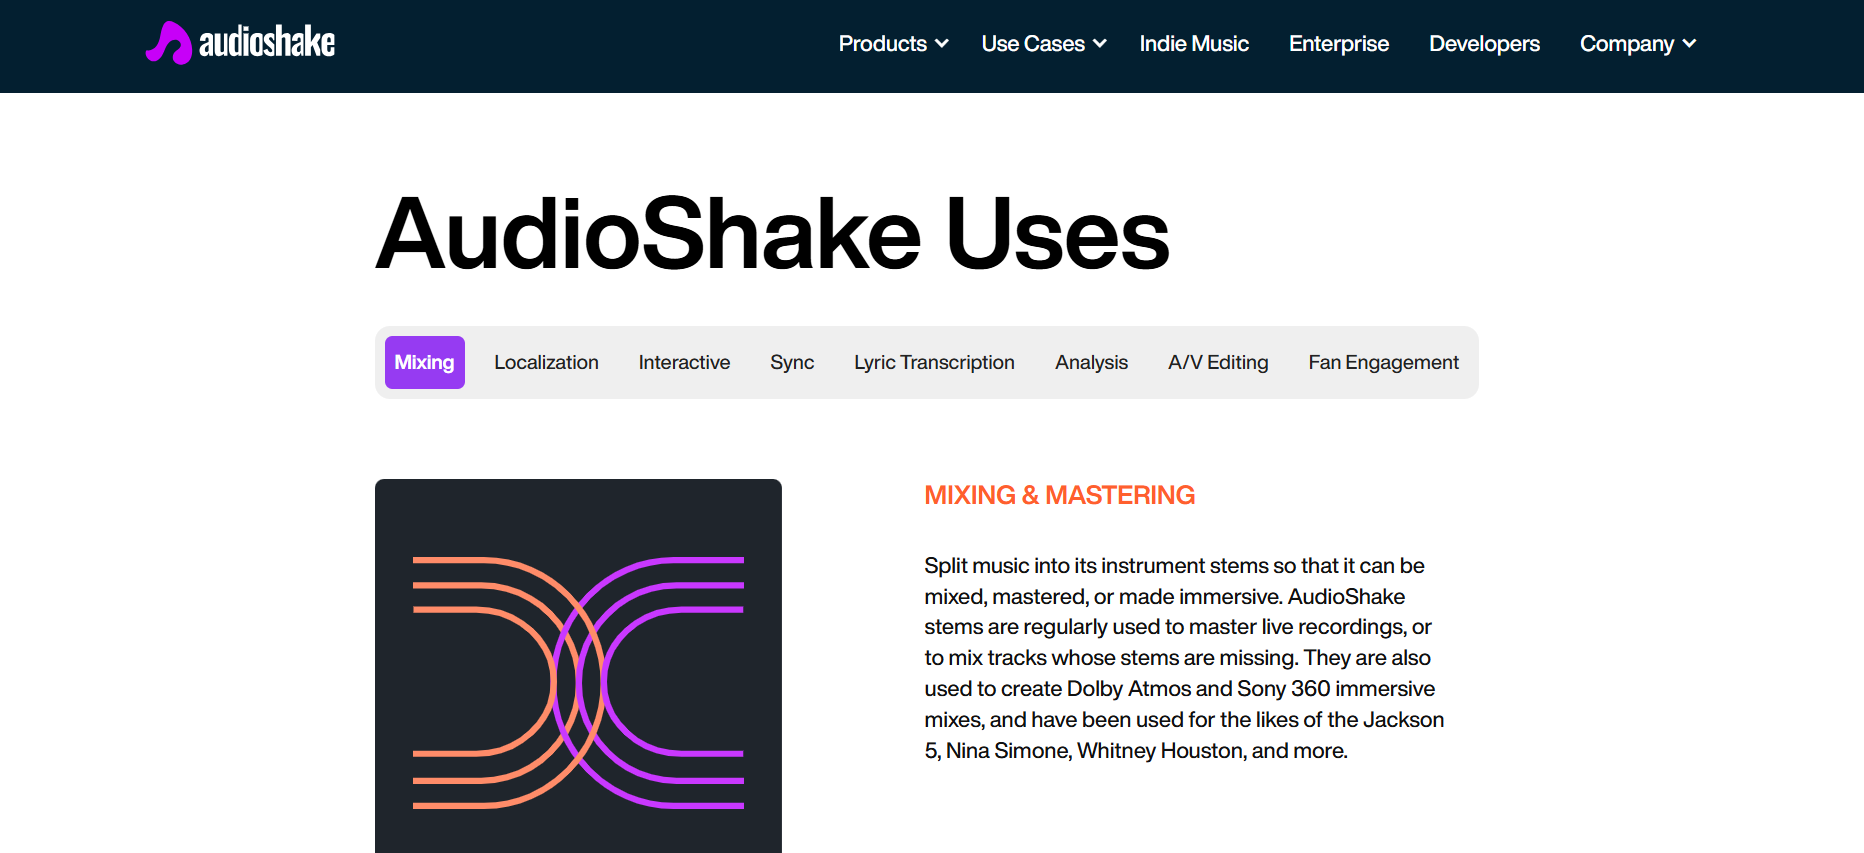The width and height of the screenshot is (1864, 853).
Task: Expand the Use Cases dropdown menu
Action: pyautogui.click(x=1044, y=44)
